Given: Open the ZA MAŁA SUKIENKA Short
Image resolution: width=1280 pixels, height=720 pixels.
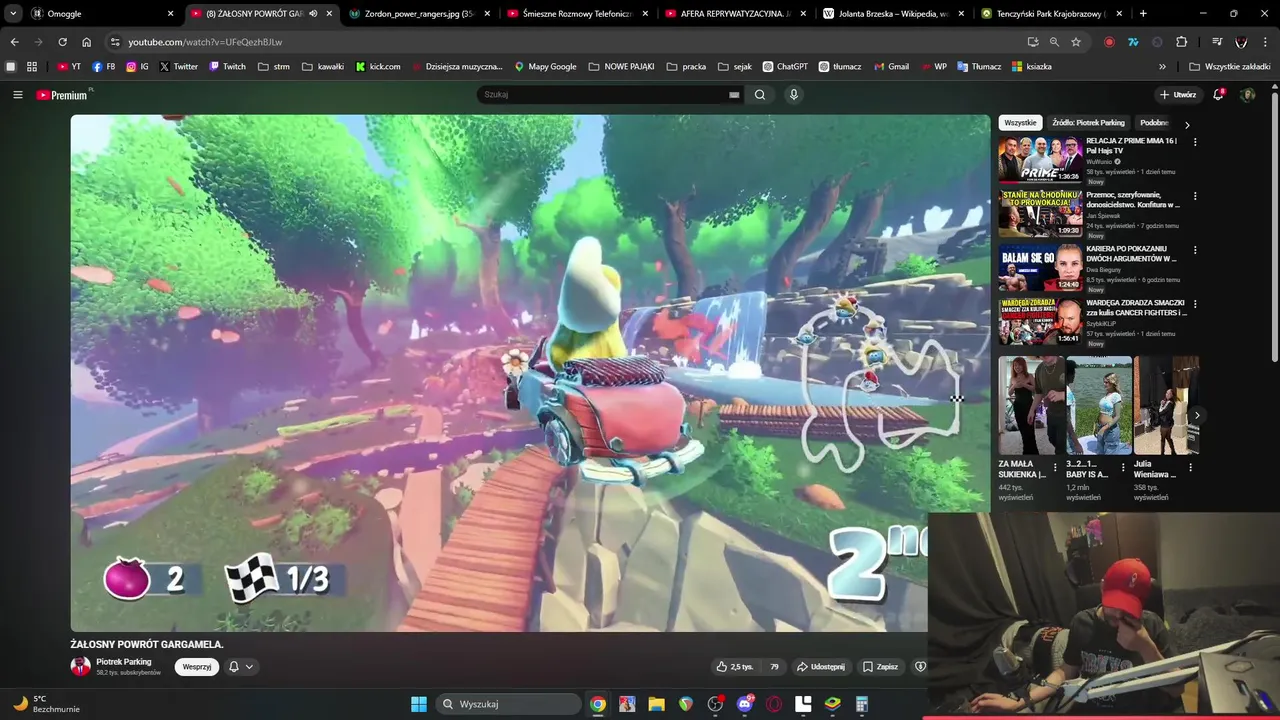Looking at the screenshot, I should click(1030, 405).
